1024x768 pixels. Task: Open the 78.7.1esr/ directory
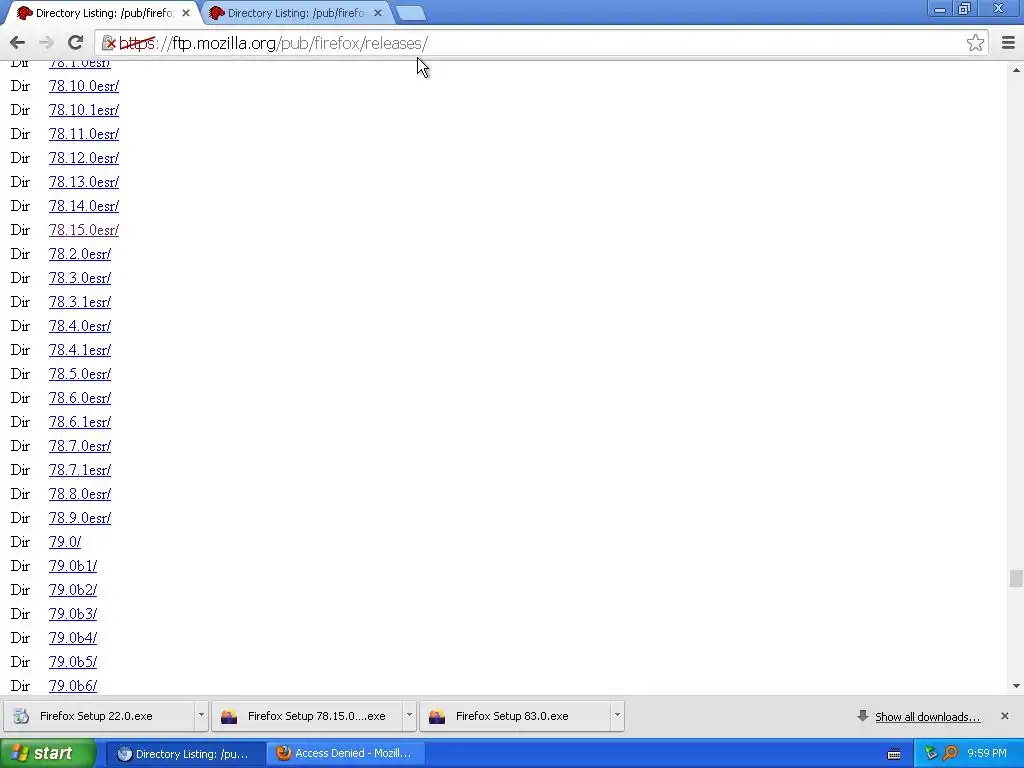(80, 470)
